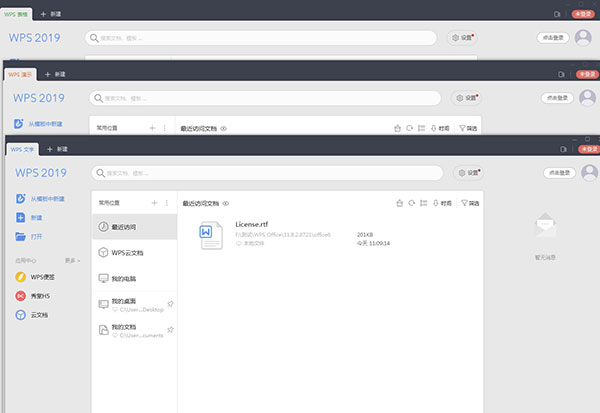Click 点击登录 in the WPS 文字 window
Screen dimensions: 600x413
[559, 173]
